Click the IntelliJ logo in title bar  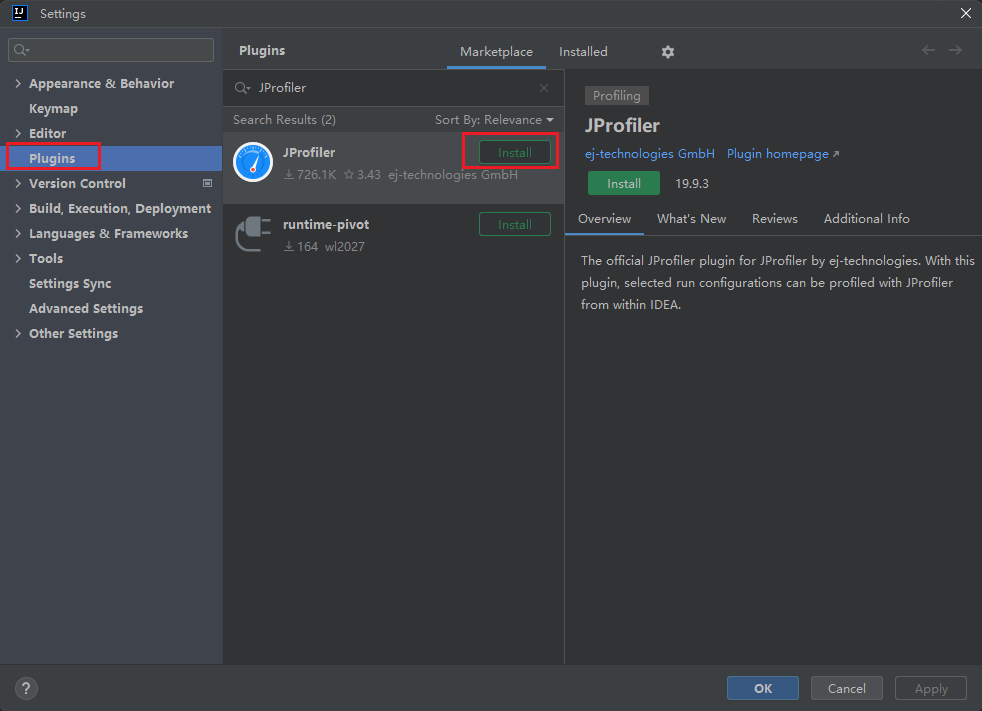tap(20, 13)
